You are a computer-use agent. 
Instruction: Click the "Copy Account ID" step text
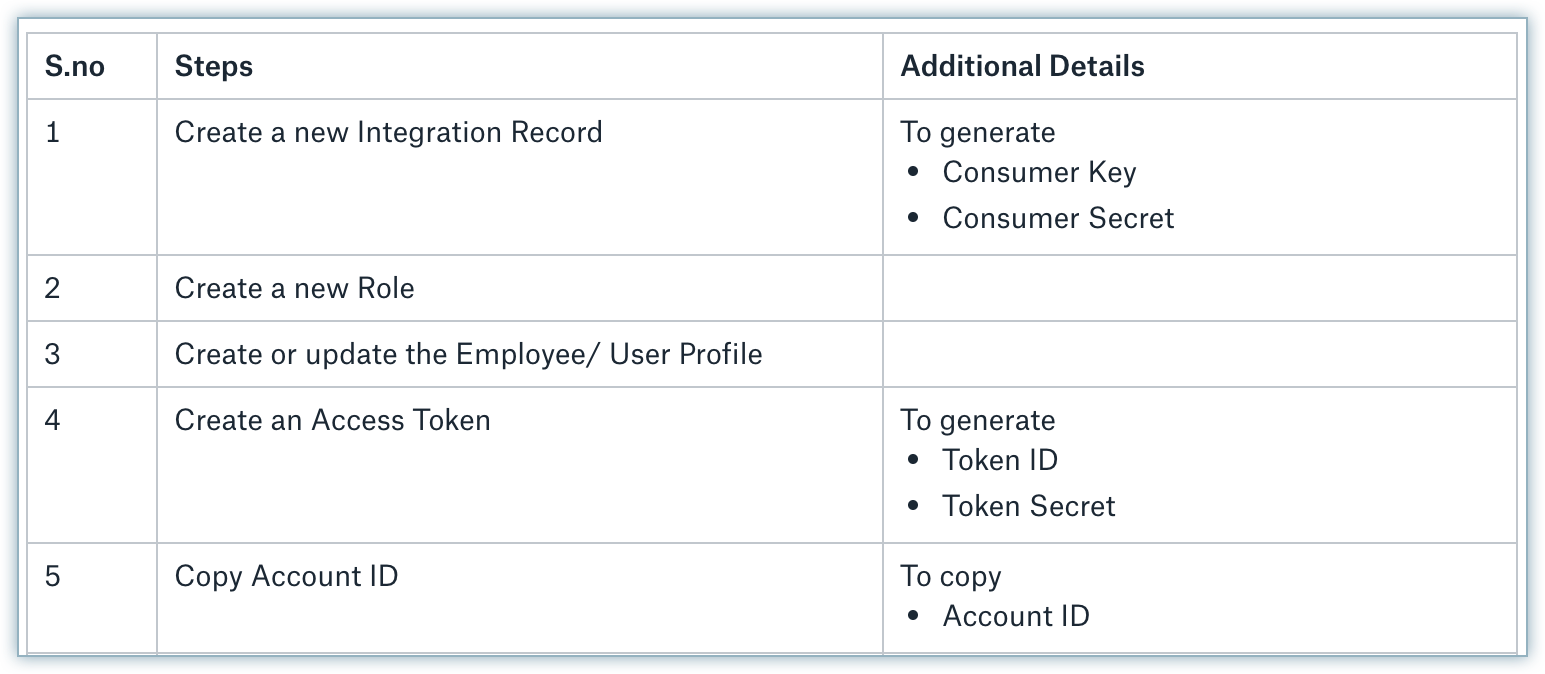point(286,577)
